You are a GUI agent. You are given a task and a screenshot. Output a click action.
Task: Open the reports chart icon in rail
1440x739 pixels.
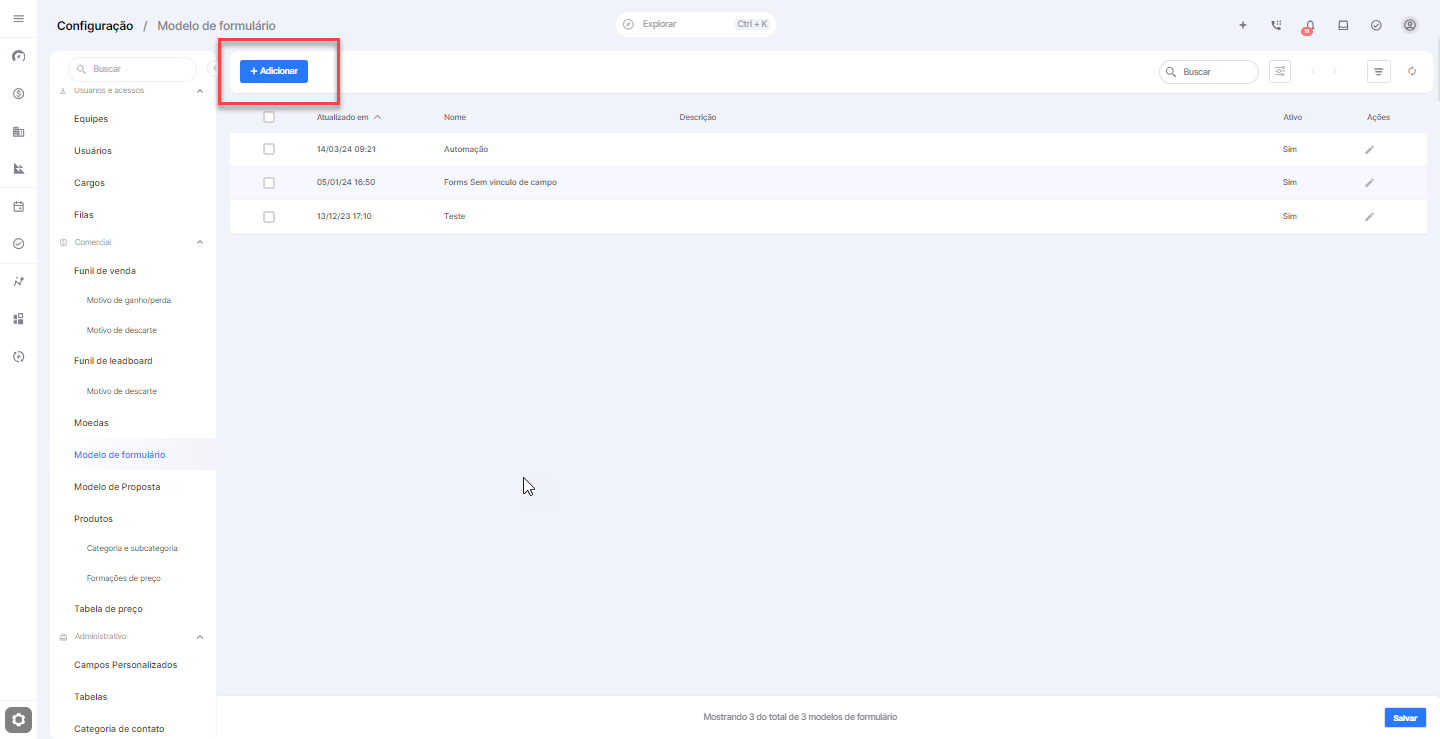click(x=18, y=168)
